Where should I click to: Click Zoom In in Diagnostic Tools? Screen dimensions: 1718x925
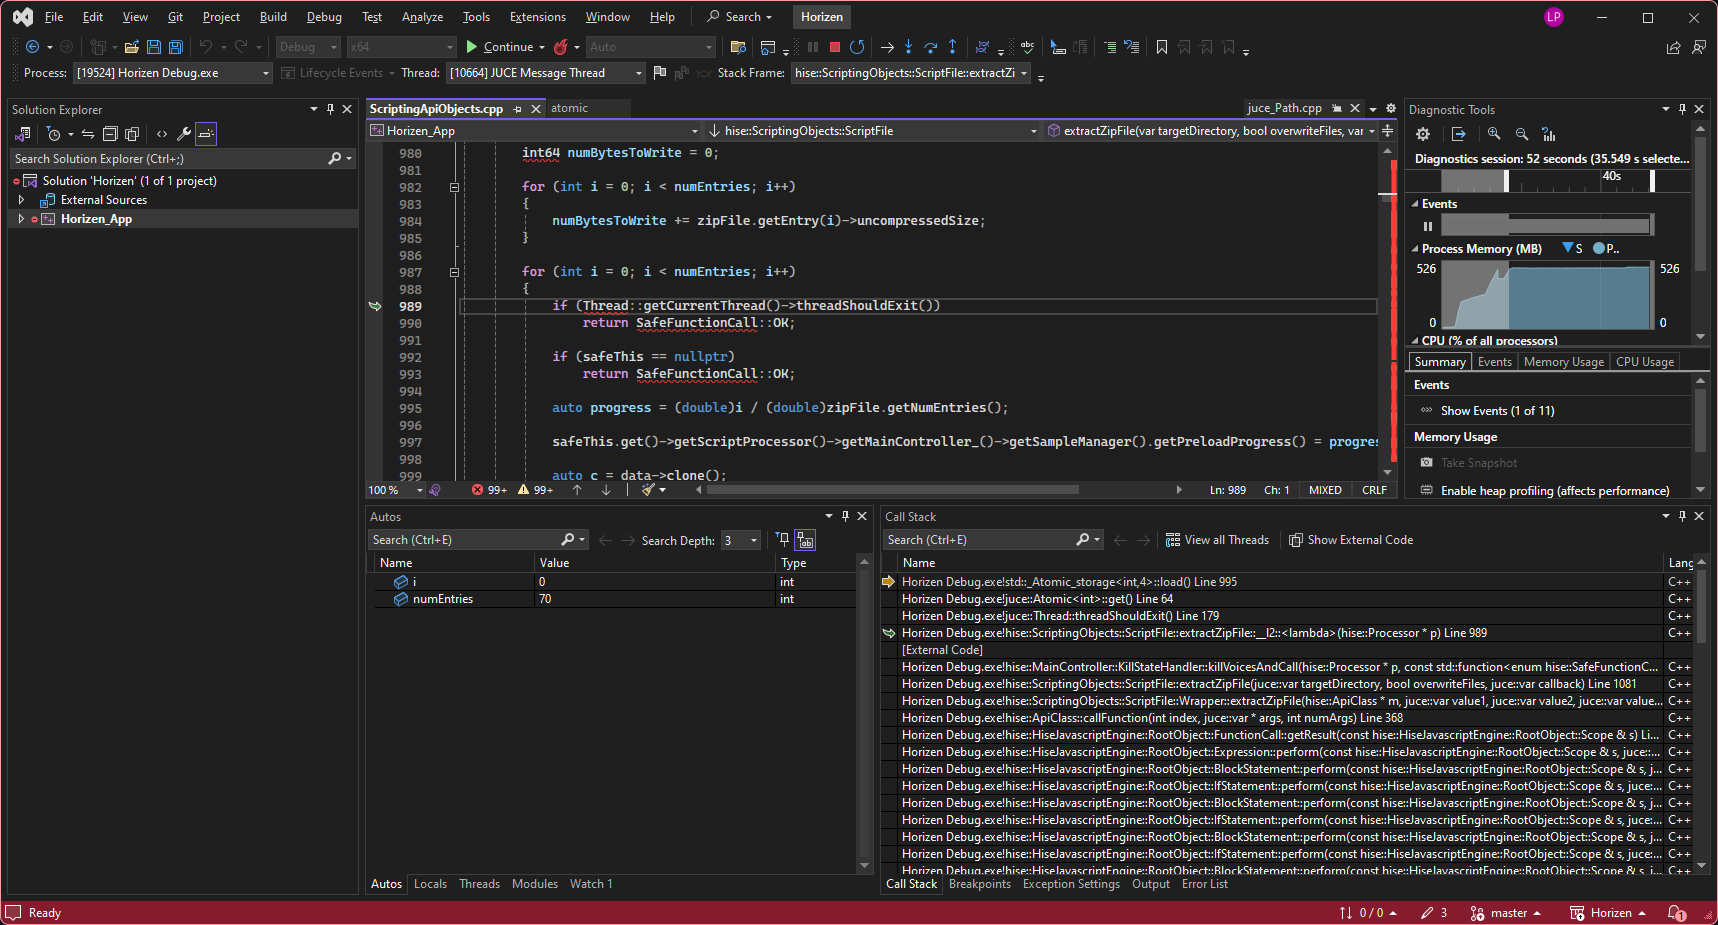click(x=1494, y=134)
